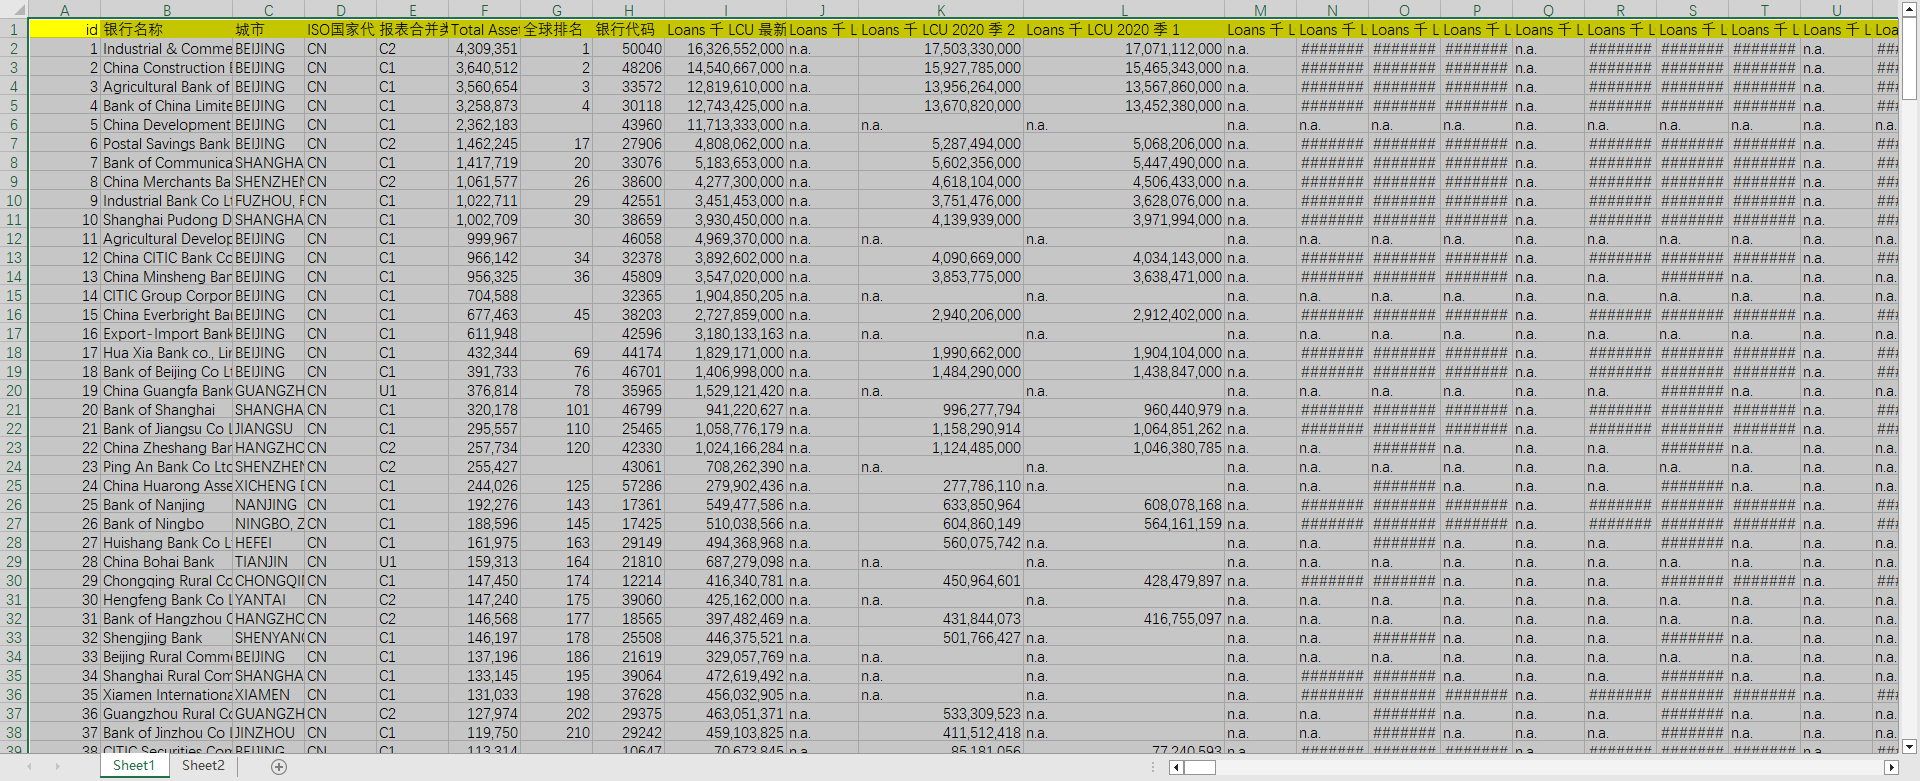
Task: Click the 'Total Asse' header cell
Action: 485,29
